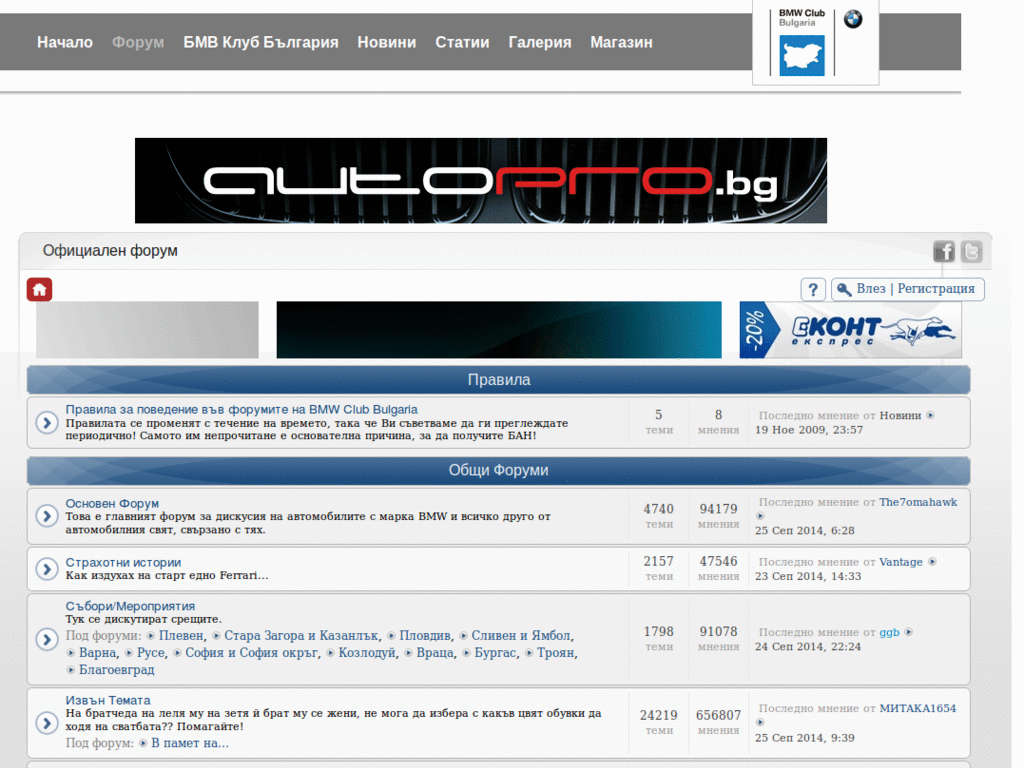1024x768 pixels.
Task: Open Благоевград subforum
Action: point(116,669)
